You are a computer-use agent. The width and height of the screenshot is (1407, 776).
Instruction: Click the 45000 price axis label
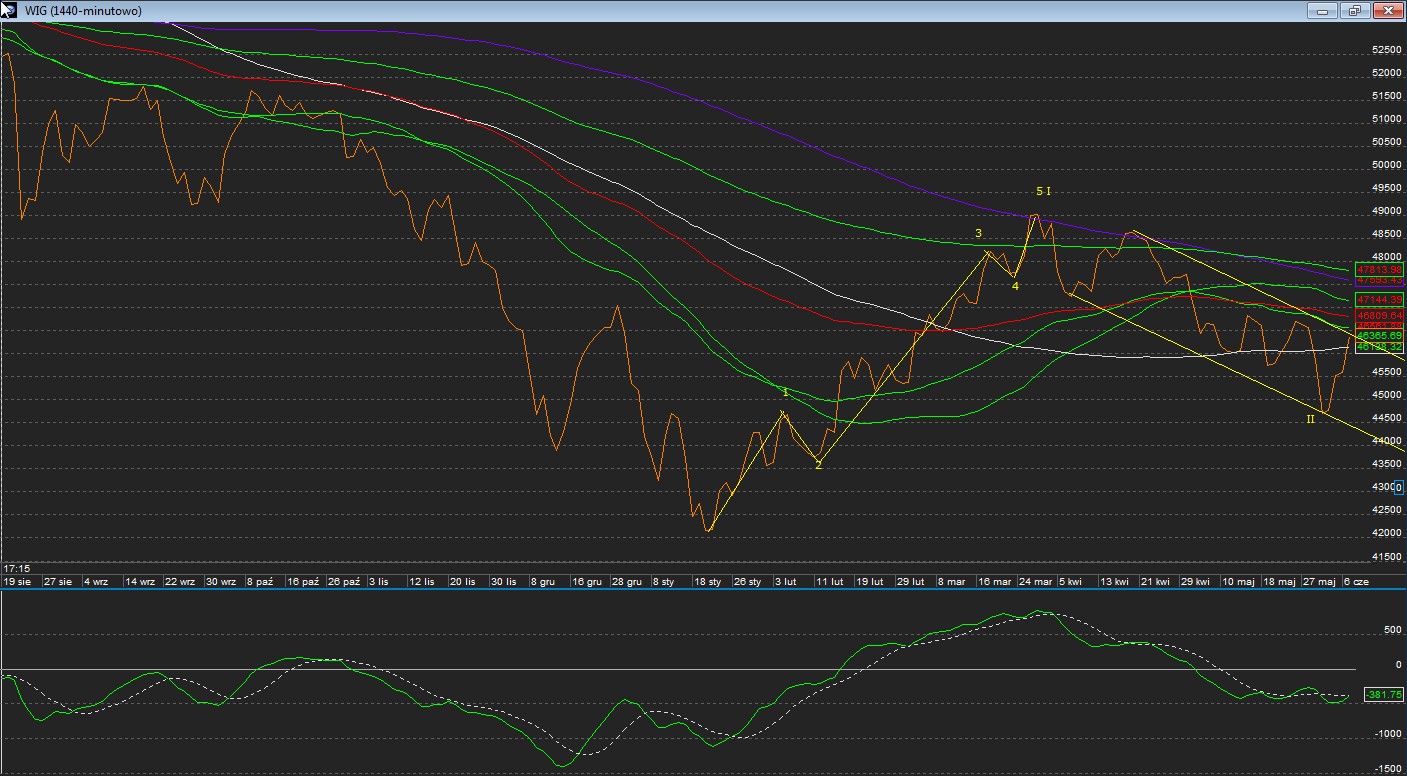(1386, 395)
